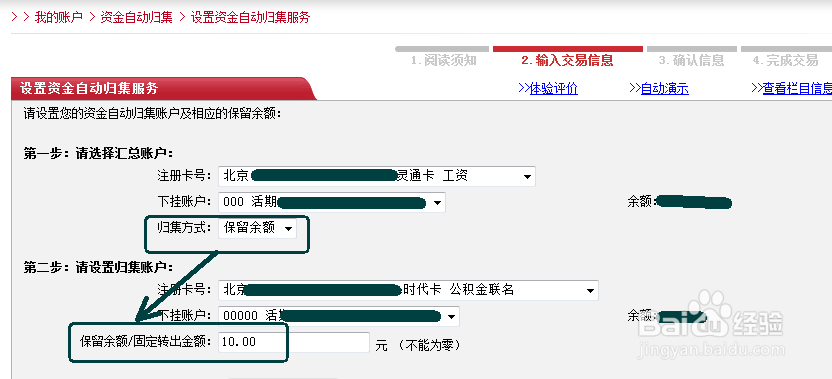Click the 保留余额/固定转出金额 input field
832x379 pixels.
[293, 342]
